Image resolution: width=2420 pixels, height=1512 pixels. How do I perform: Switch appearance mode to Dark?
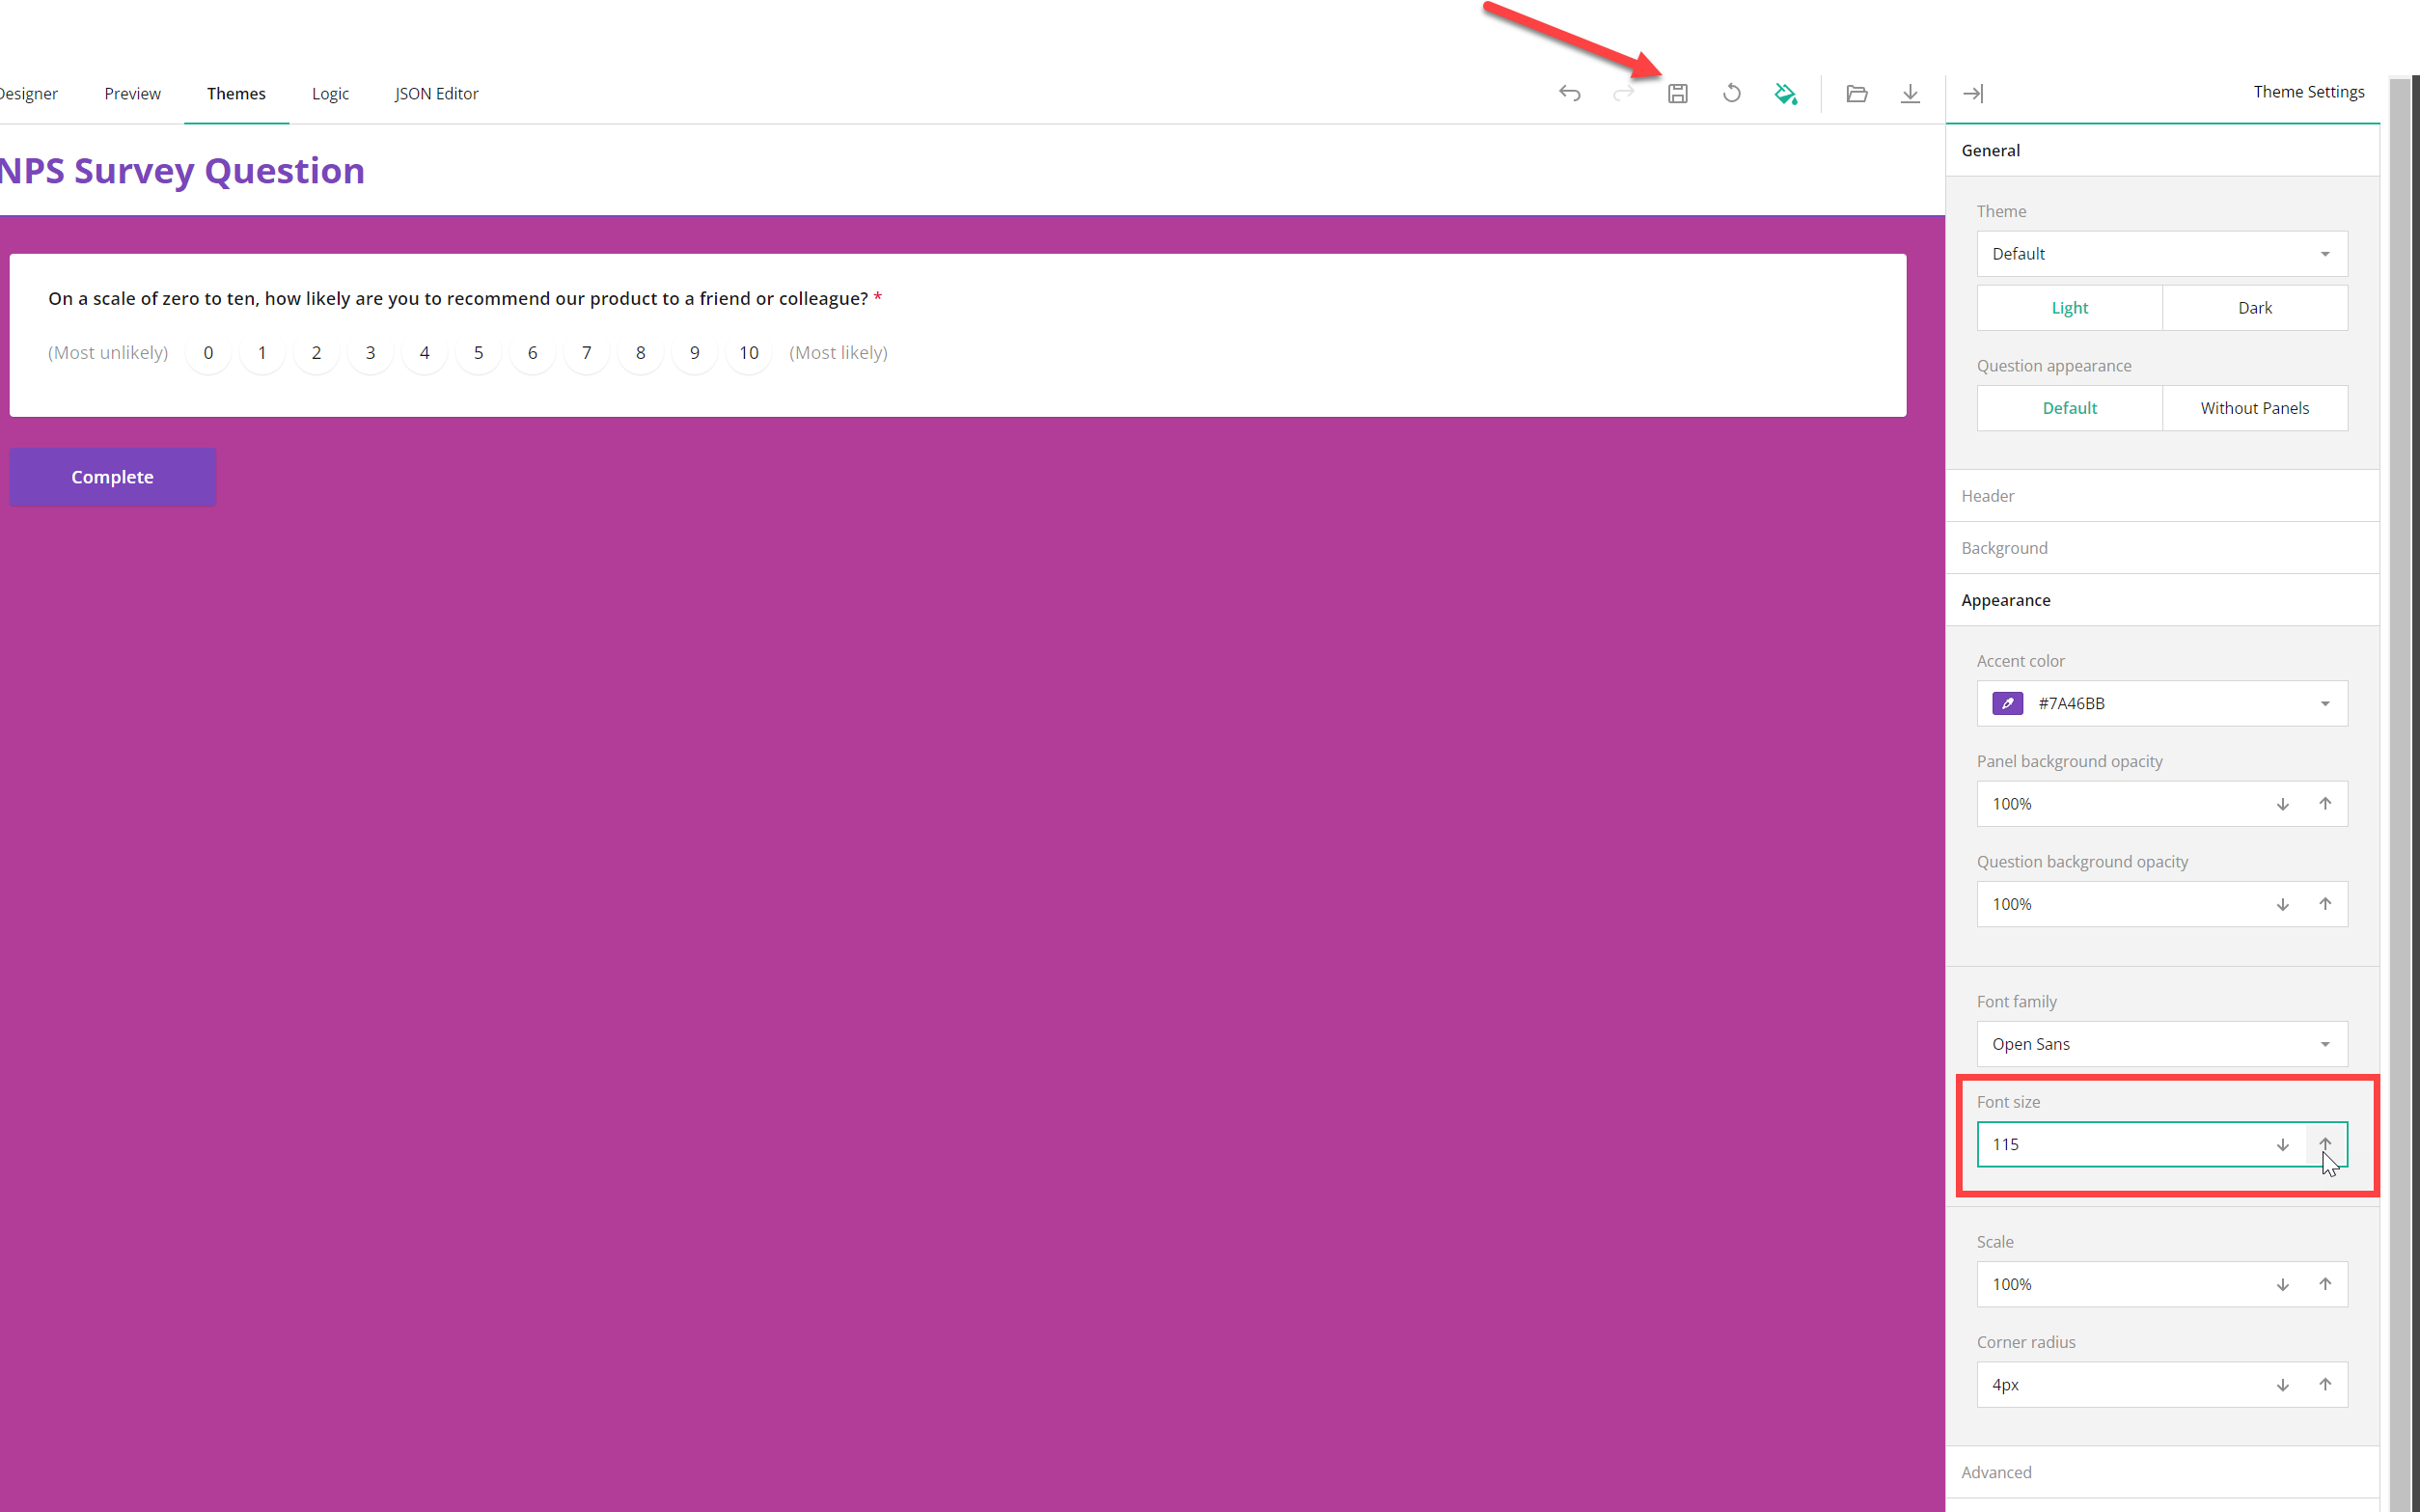[2255, 307]
